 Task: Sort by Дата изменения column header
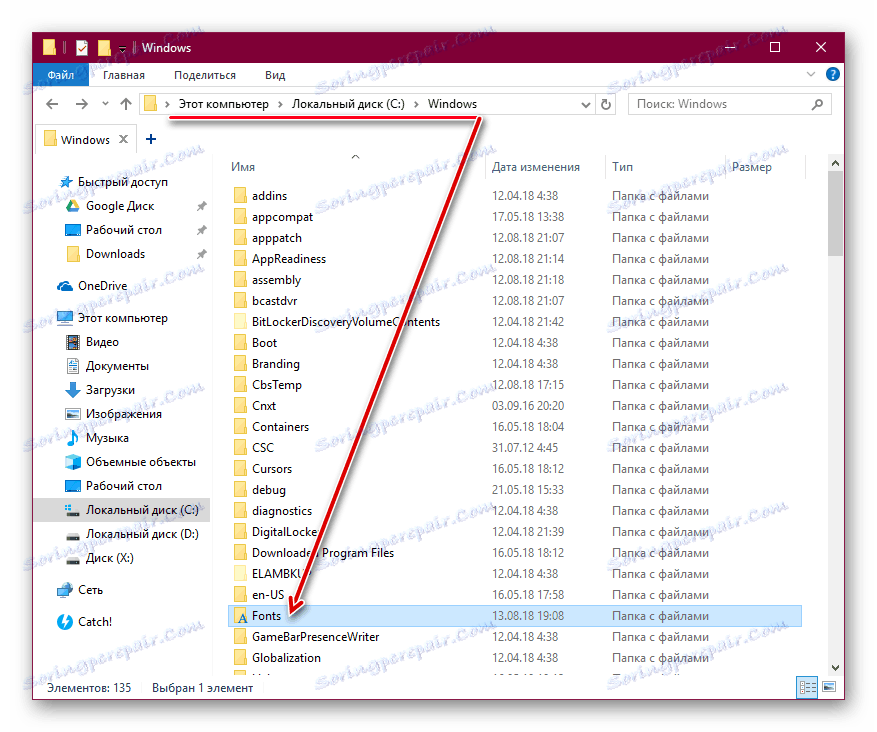[x=535, y=167]
